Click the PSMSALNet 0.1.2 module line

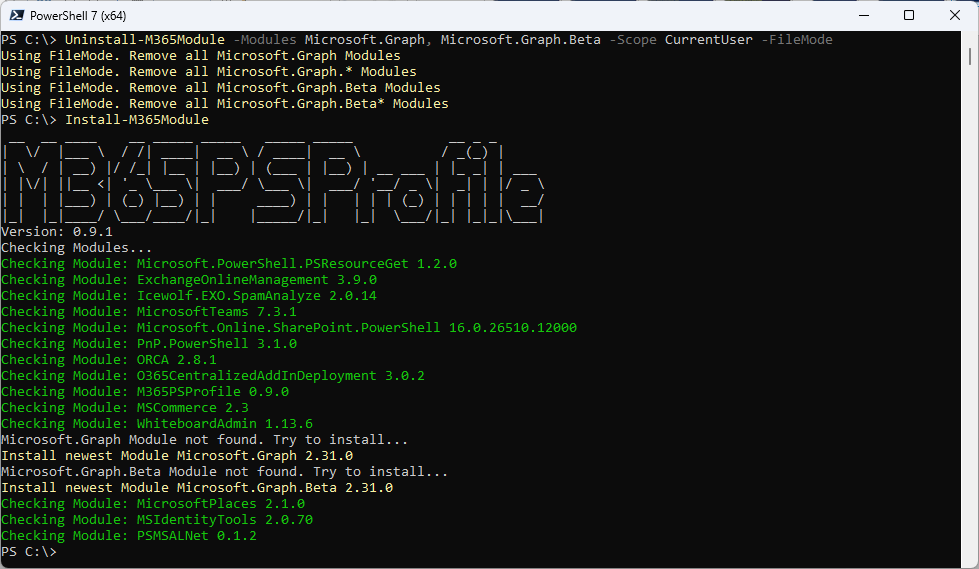click(x=128, y=536)
